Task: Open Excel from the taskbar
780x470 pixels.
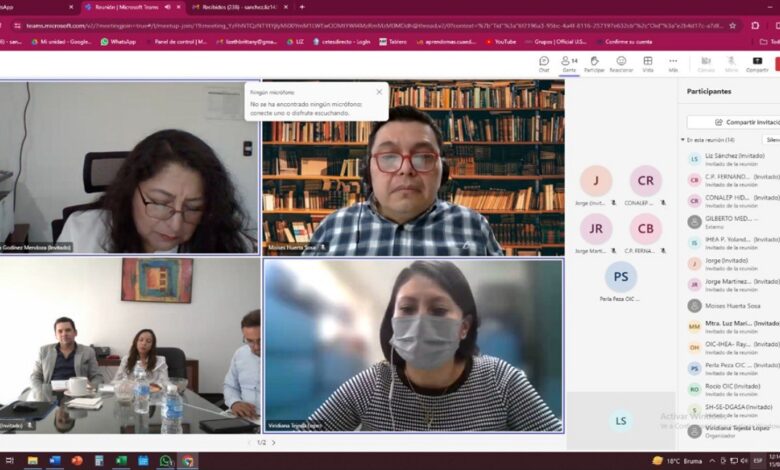Action: click(121, 461)
